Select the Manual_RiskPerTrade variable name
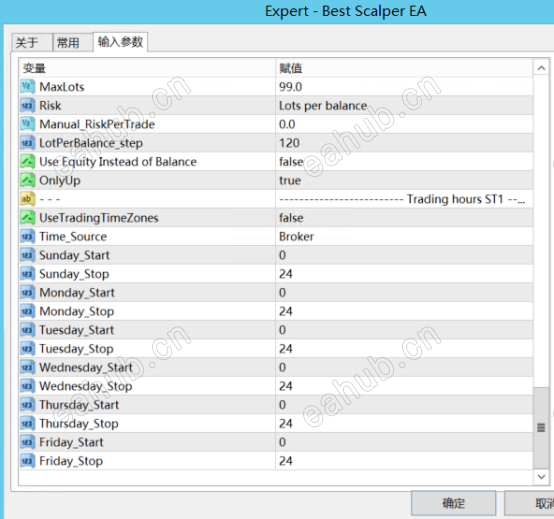 [97, 125]
